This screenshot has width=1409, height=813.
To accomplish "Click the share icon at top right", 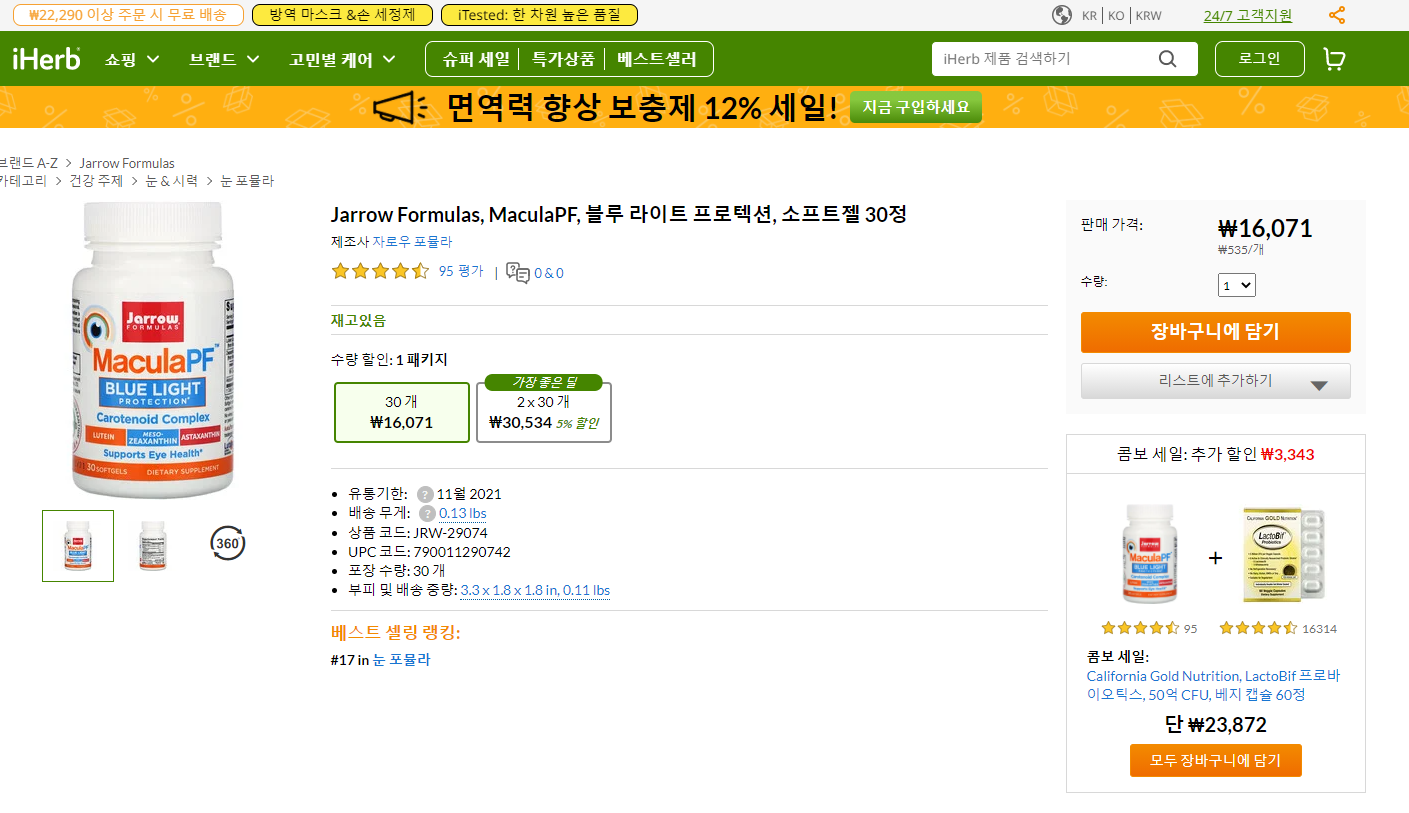I will pos(1337,15).
